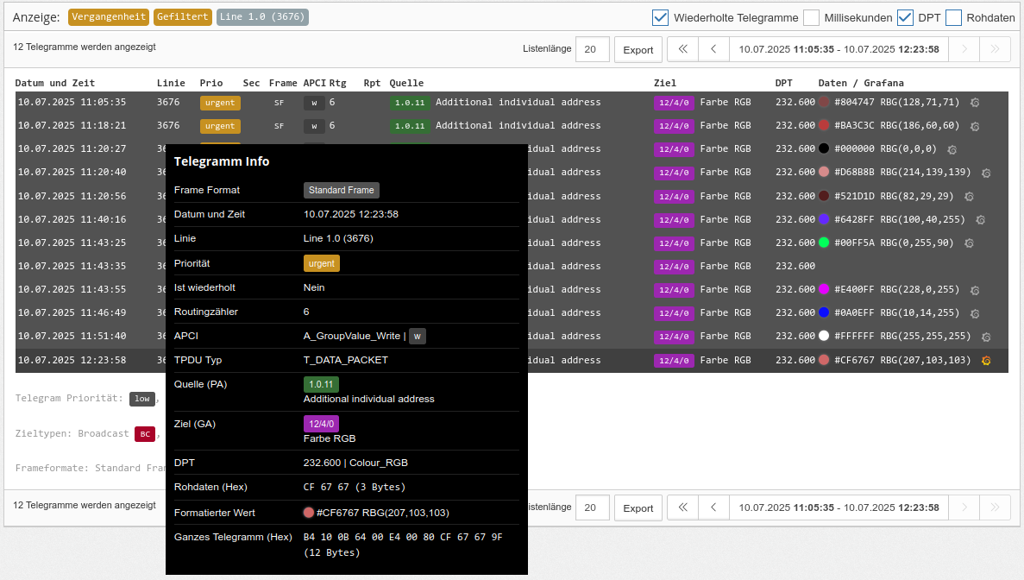
Task: Click the Datum und Zeit column header
Action: (x=55, y=83)
